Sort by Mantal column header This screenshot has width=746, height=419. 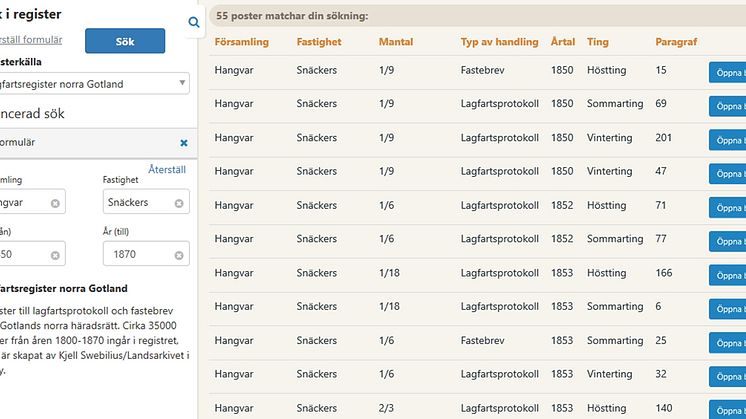(396, 42)
